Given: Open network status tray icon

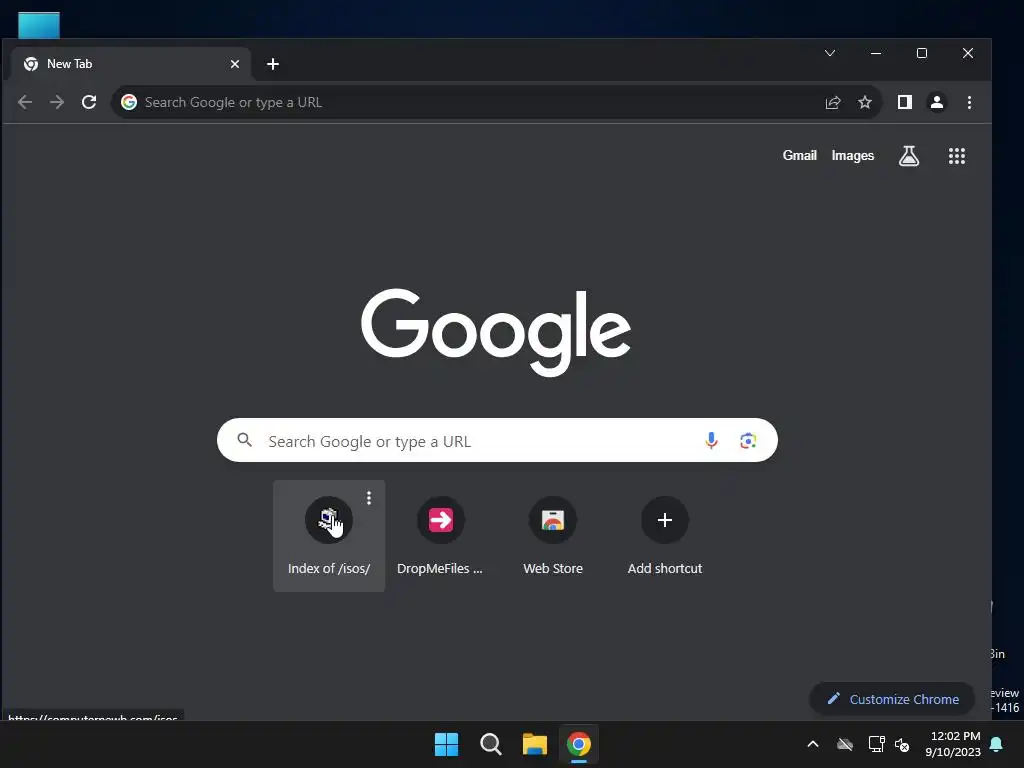Looking at the screenshot, I should point(876,744).
